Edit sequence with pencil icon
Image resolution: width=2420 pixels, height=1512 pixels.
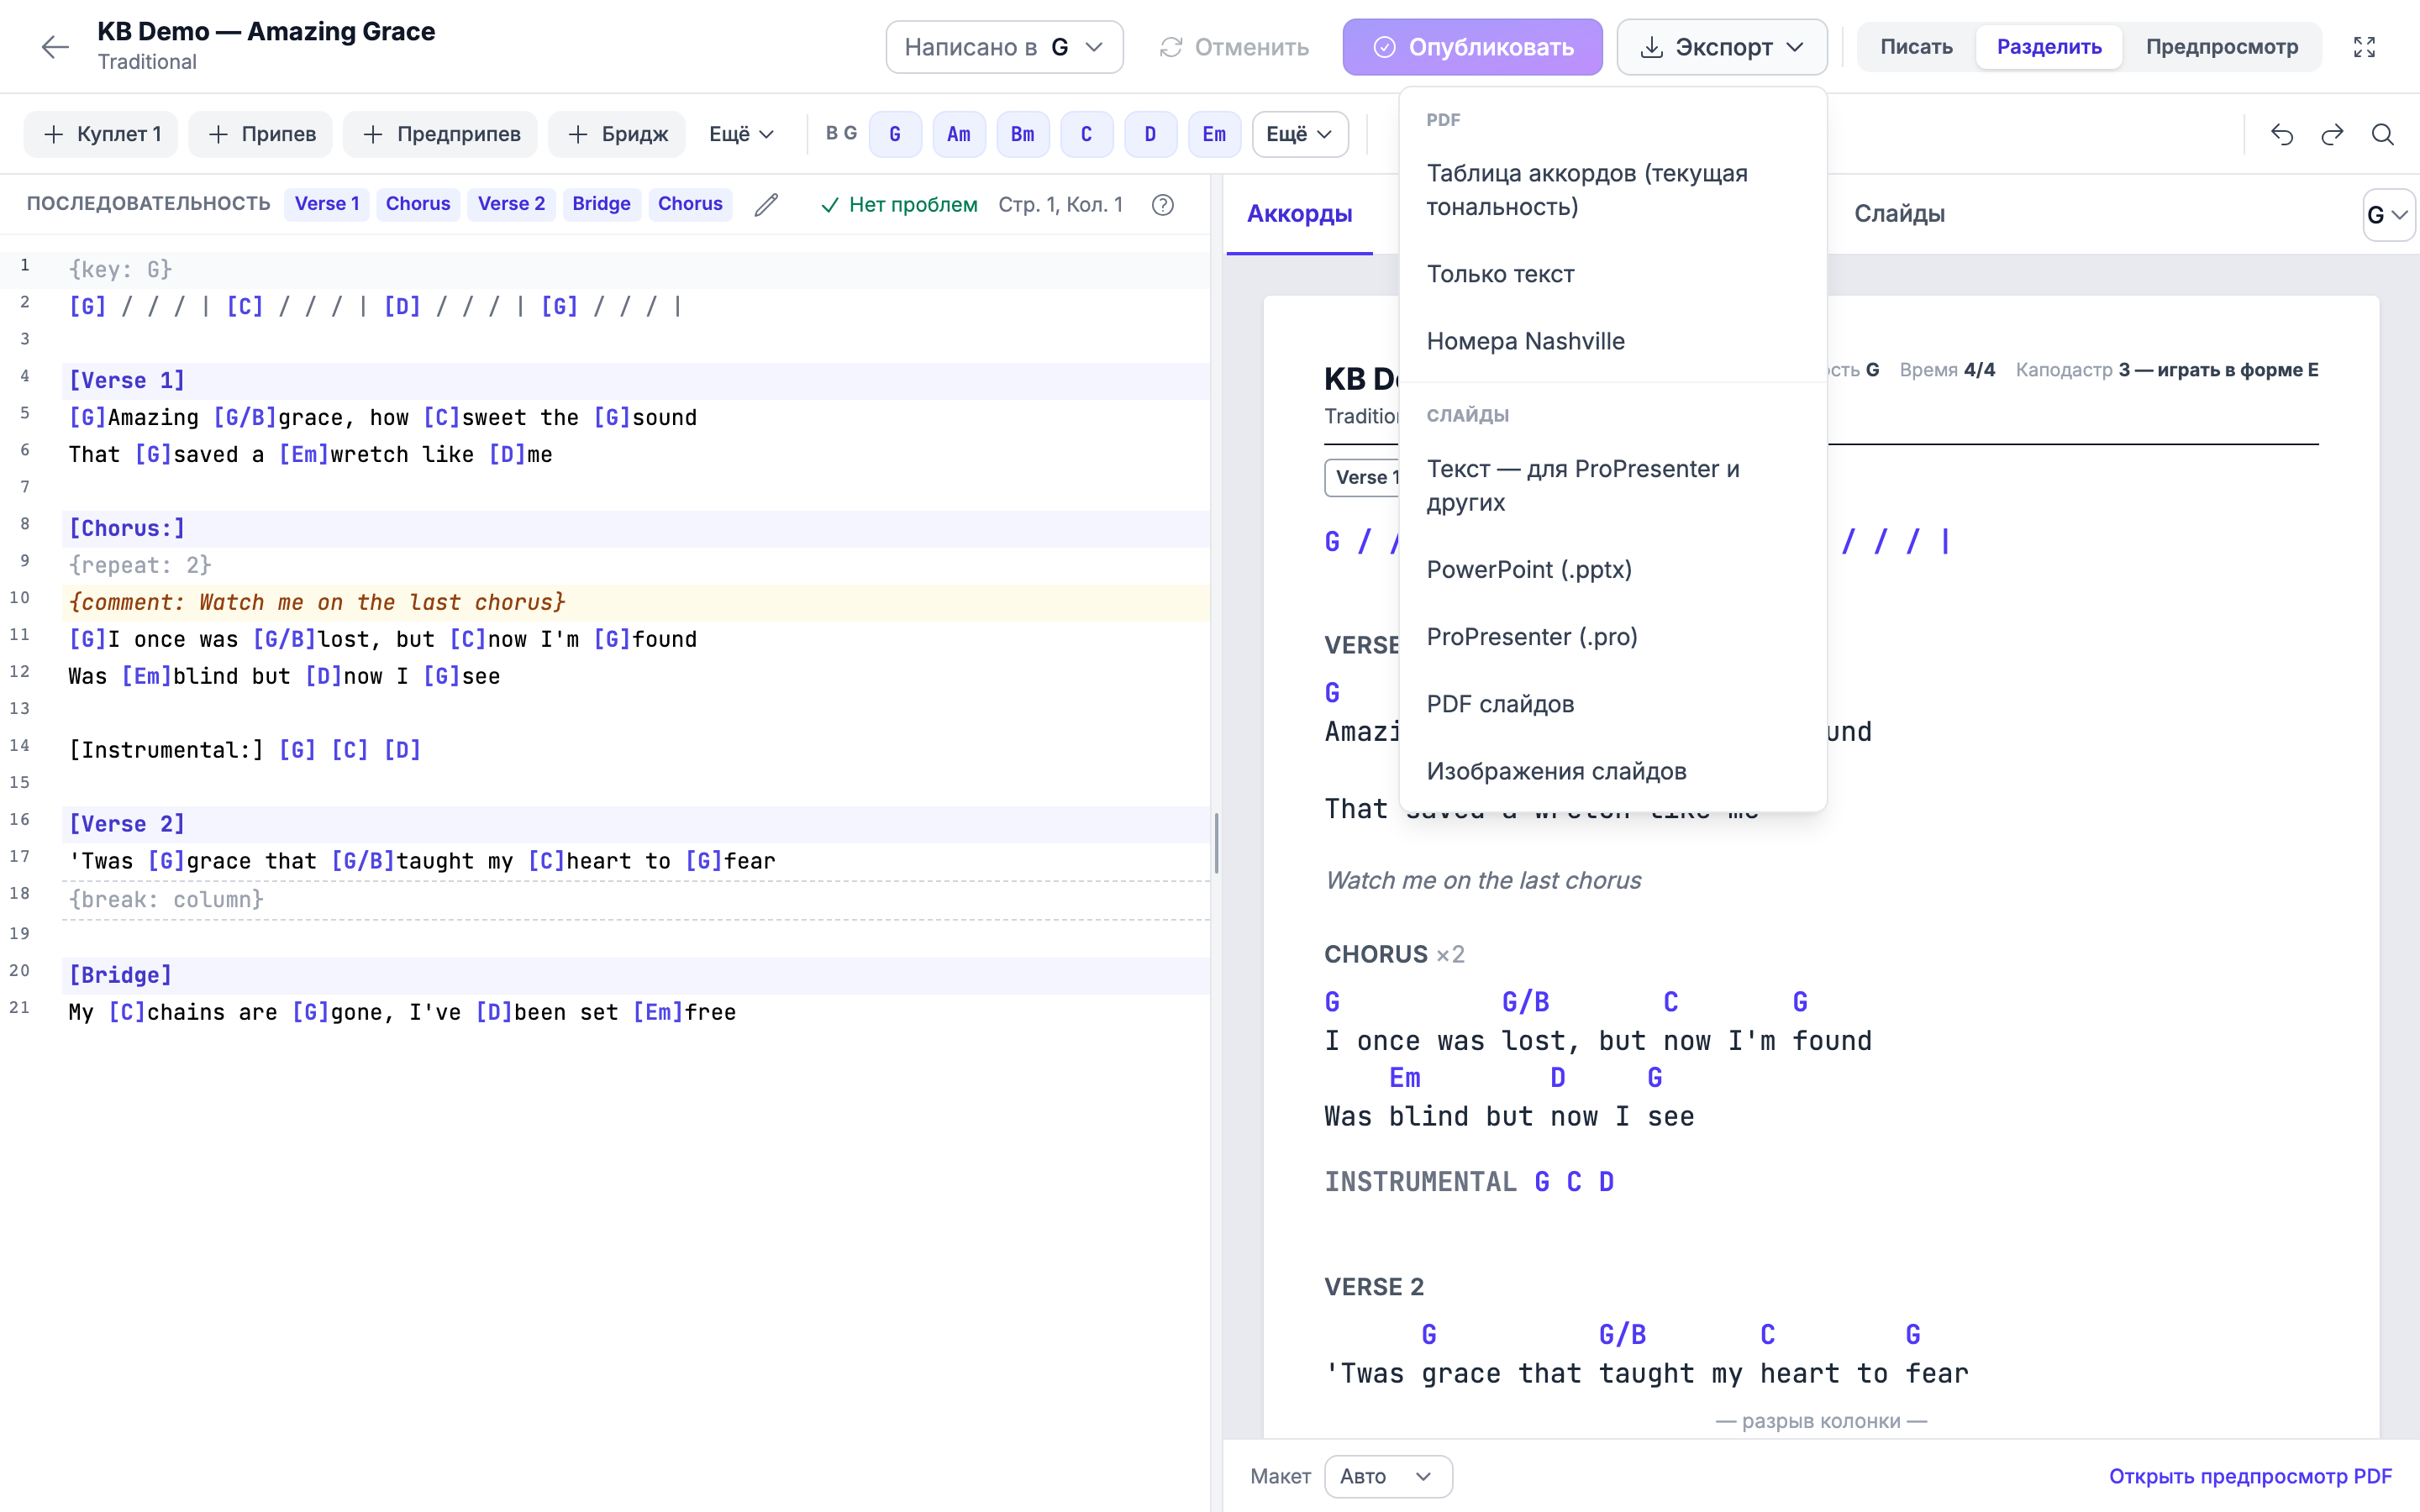tap(766, 204)
